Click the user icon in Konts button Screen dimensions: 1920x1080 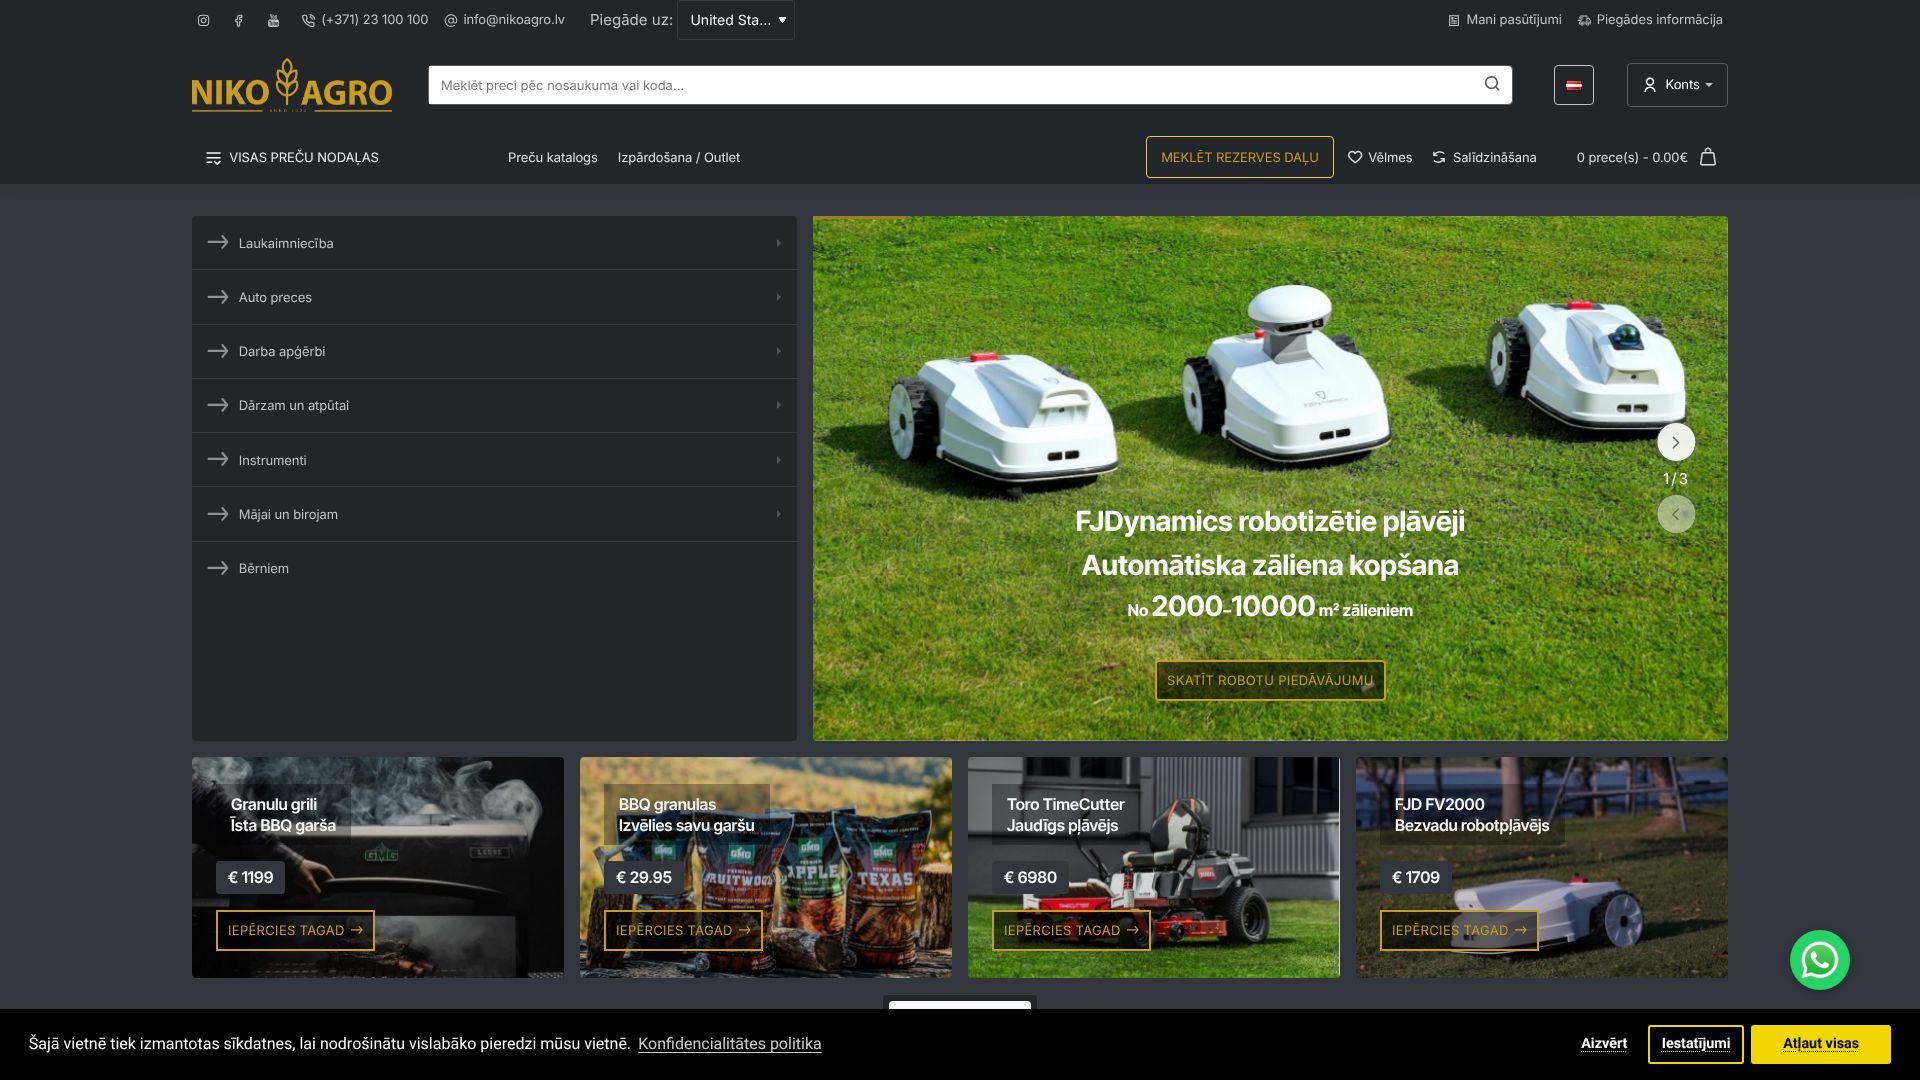click(x=1650, y=85)
